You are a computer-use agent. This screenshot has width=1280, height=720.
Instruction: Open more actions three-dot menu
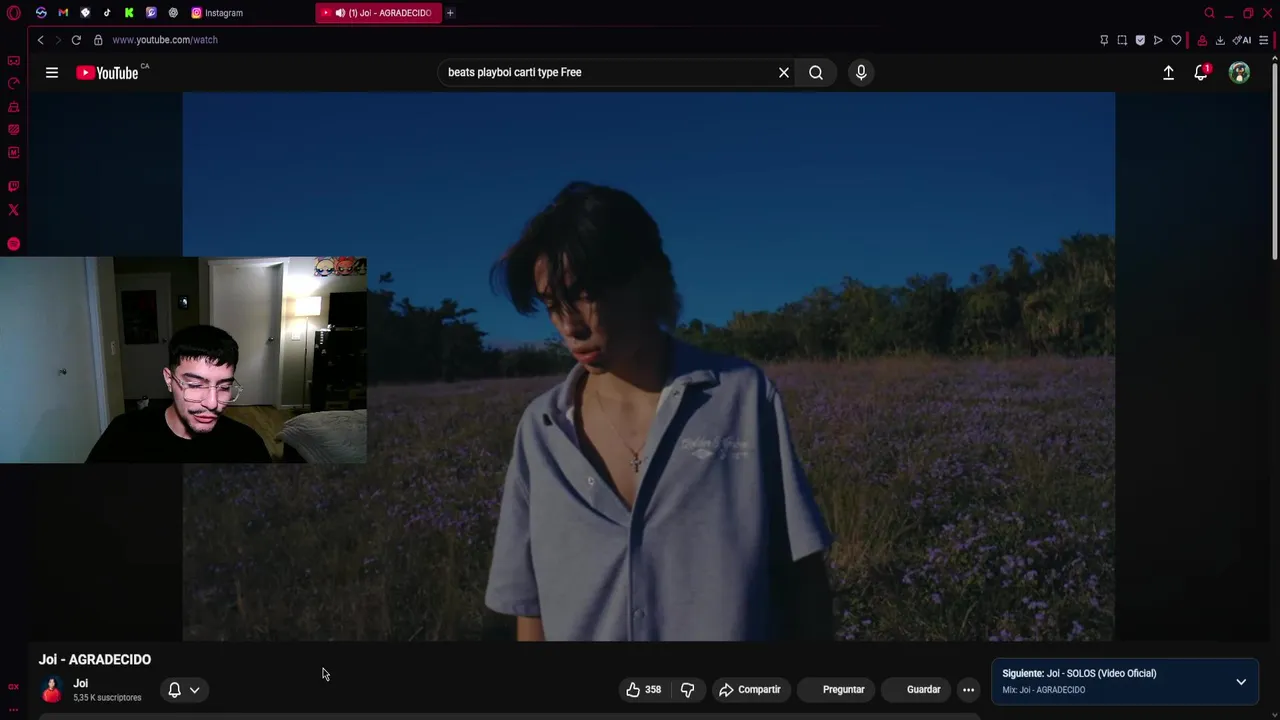(968, 689)
